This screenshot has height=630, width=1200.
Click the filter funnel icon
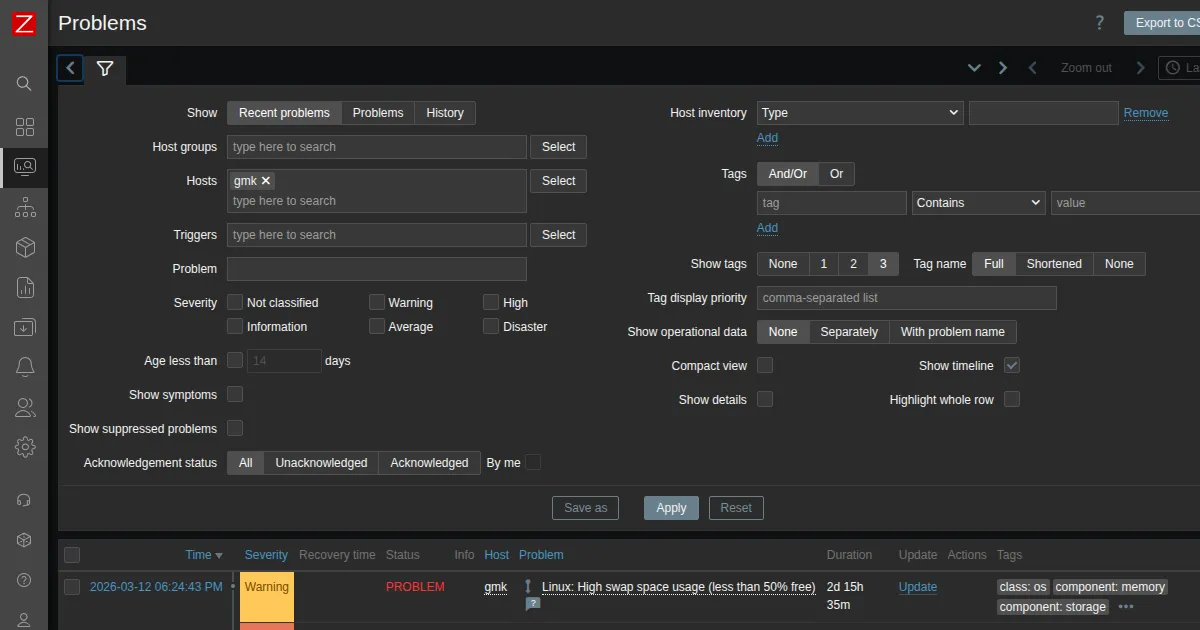105,68
